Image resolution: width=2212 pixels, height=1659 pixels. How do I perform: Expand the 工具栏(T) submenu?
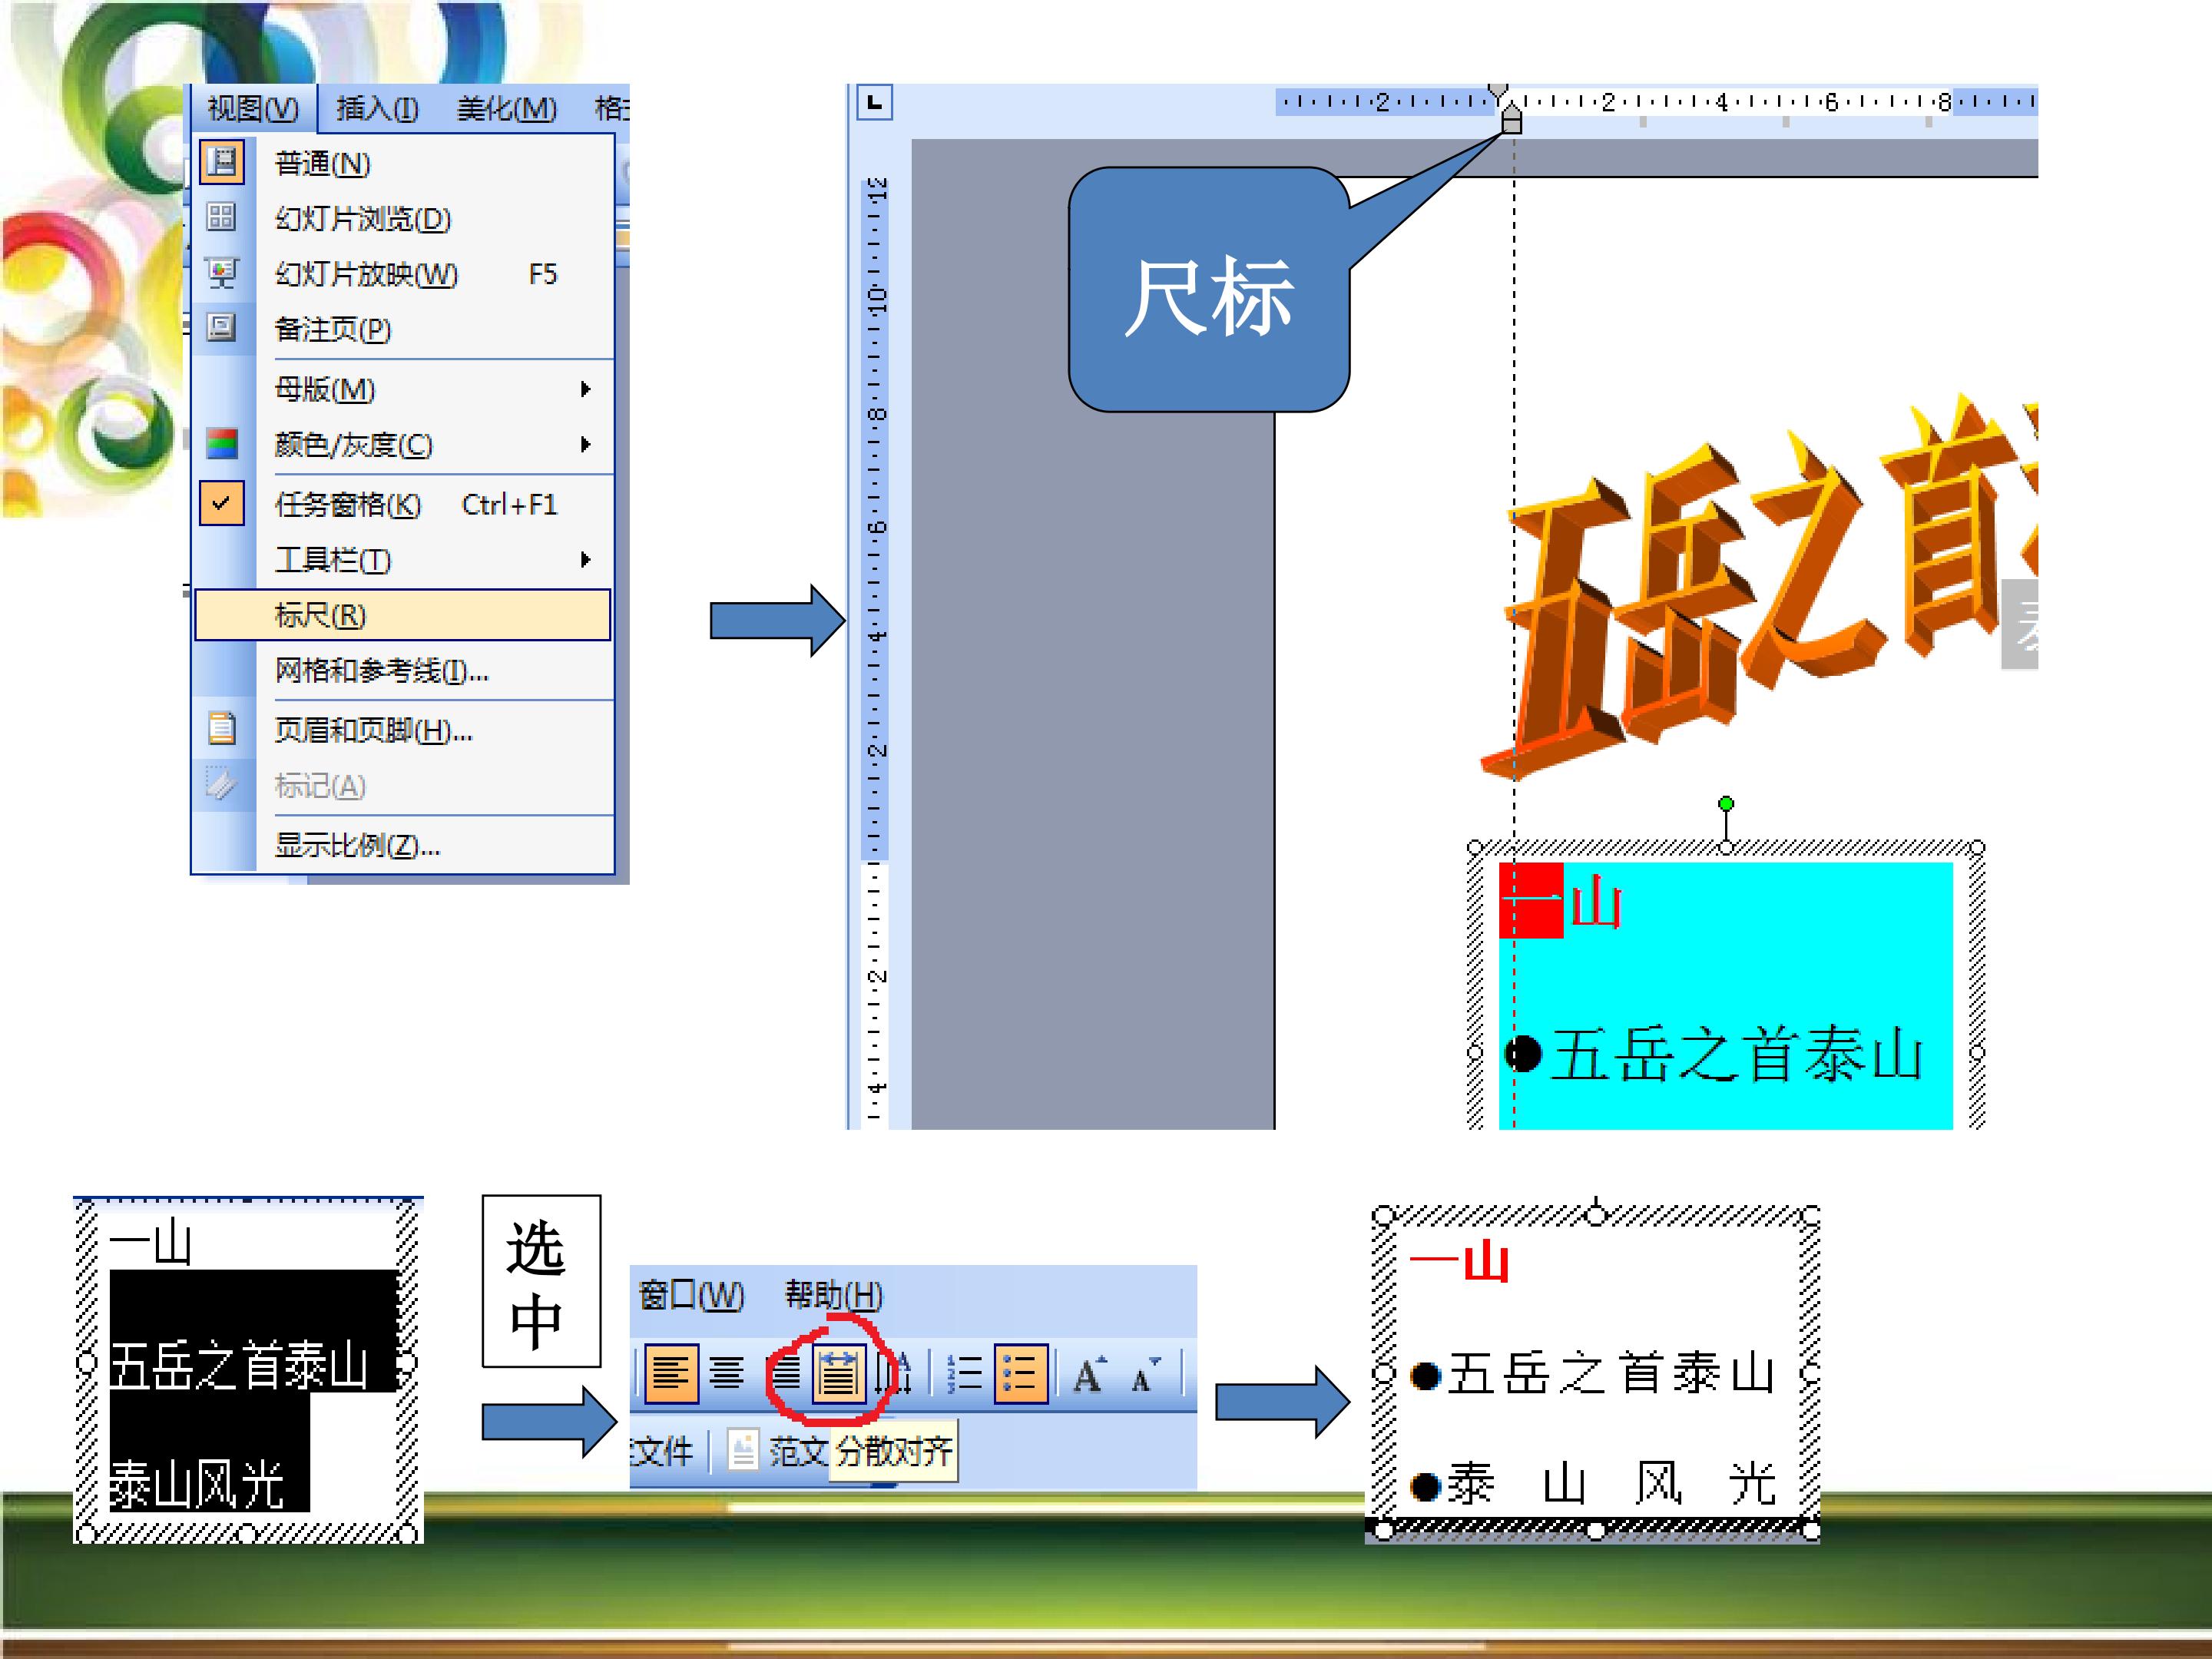point(402,559)
